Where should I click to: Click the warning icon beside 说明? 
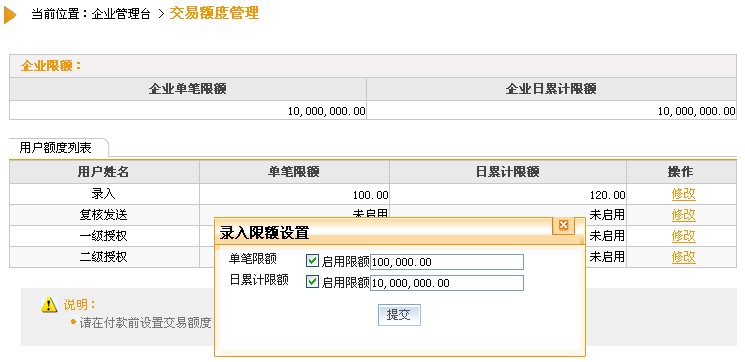pos(49,305)
